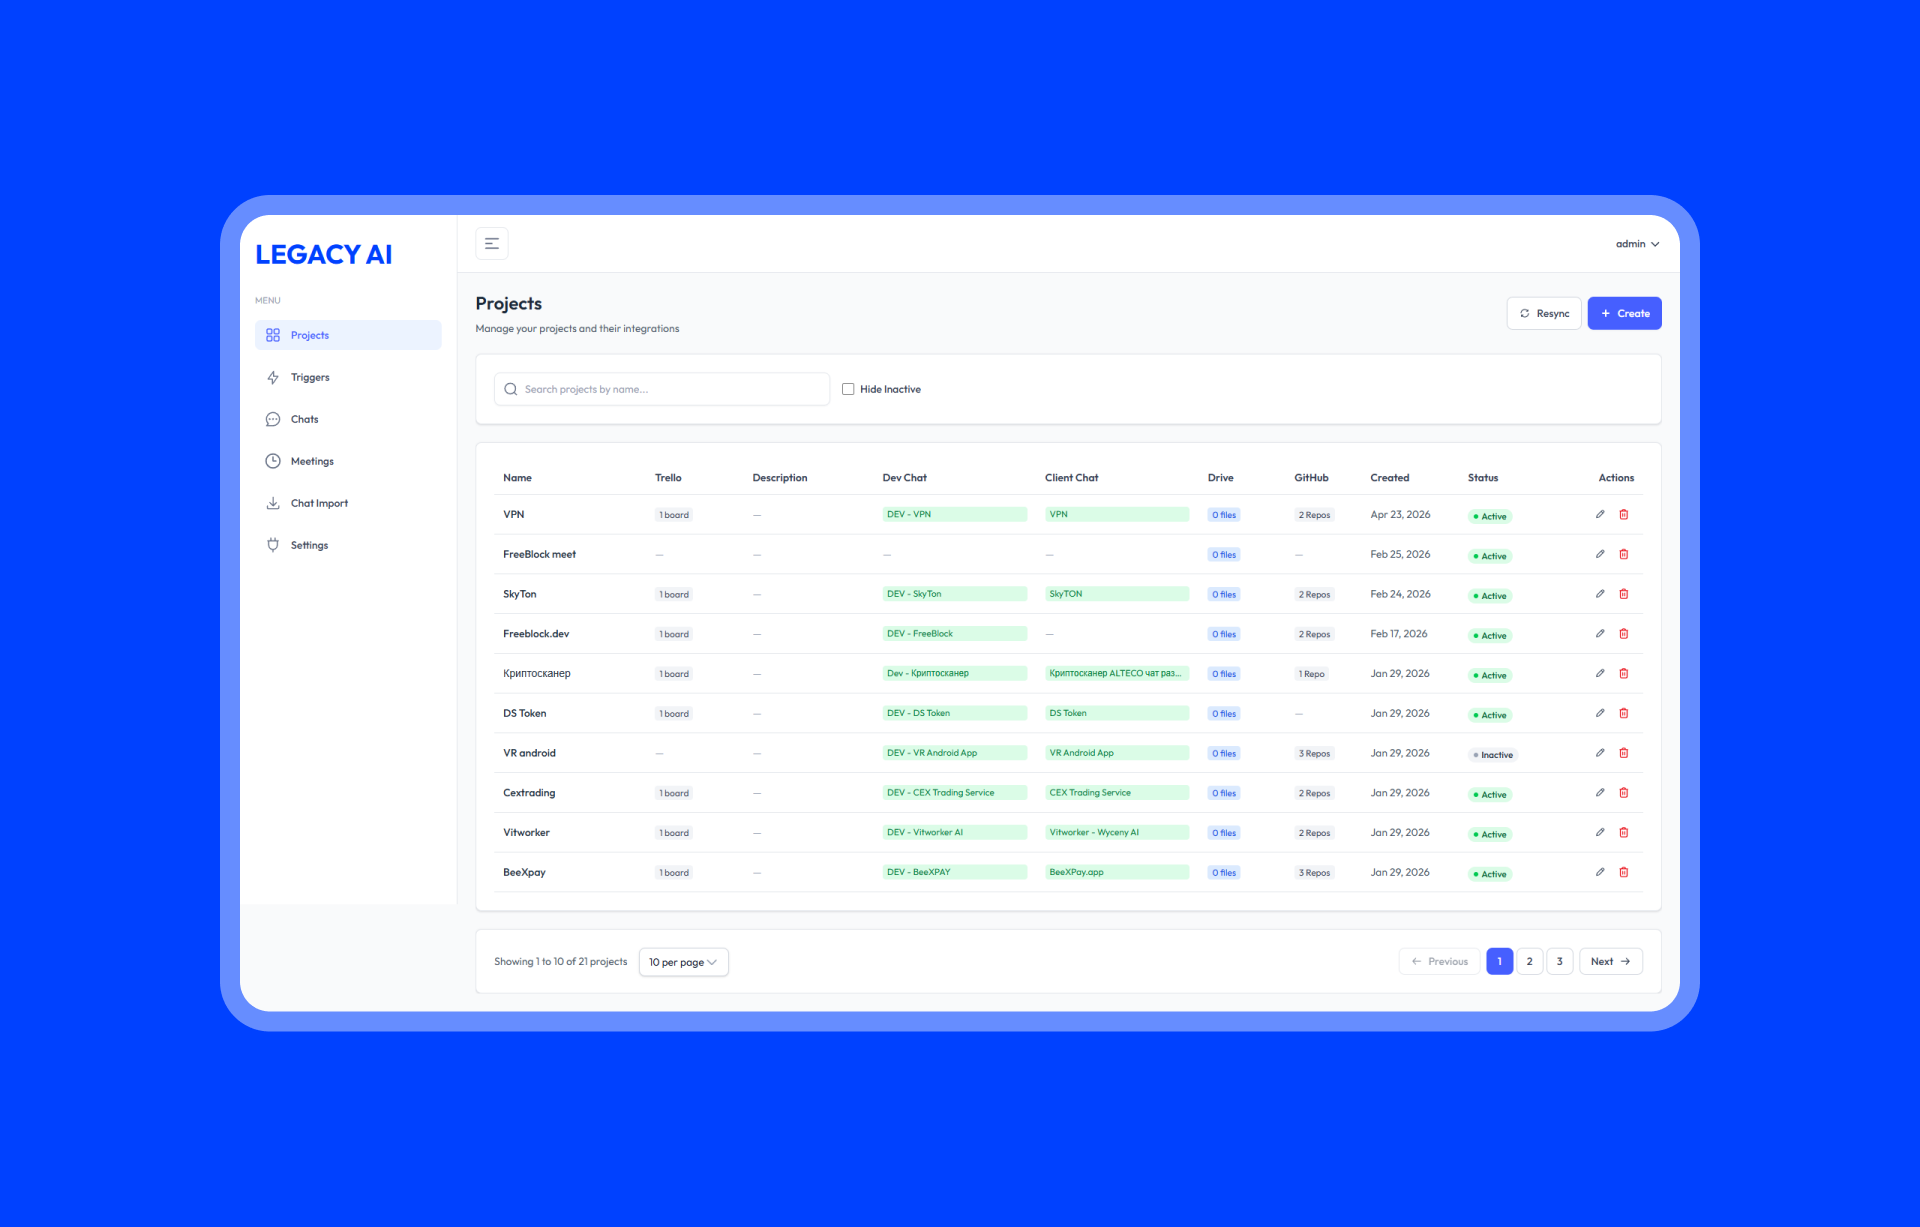Click the SkyTON client chat tag
This screenshot has height=1227, width=1920.
(1117, 594)
